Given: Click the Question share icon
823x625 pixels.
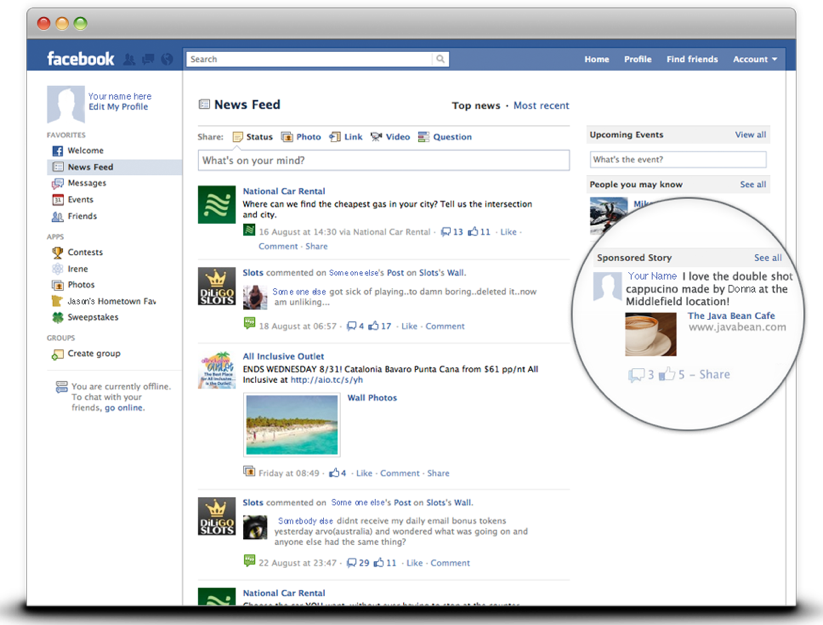Looking at the screenshot, I should [424, 137].
